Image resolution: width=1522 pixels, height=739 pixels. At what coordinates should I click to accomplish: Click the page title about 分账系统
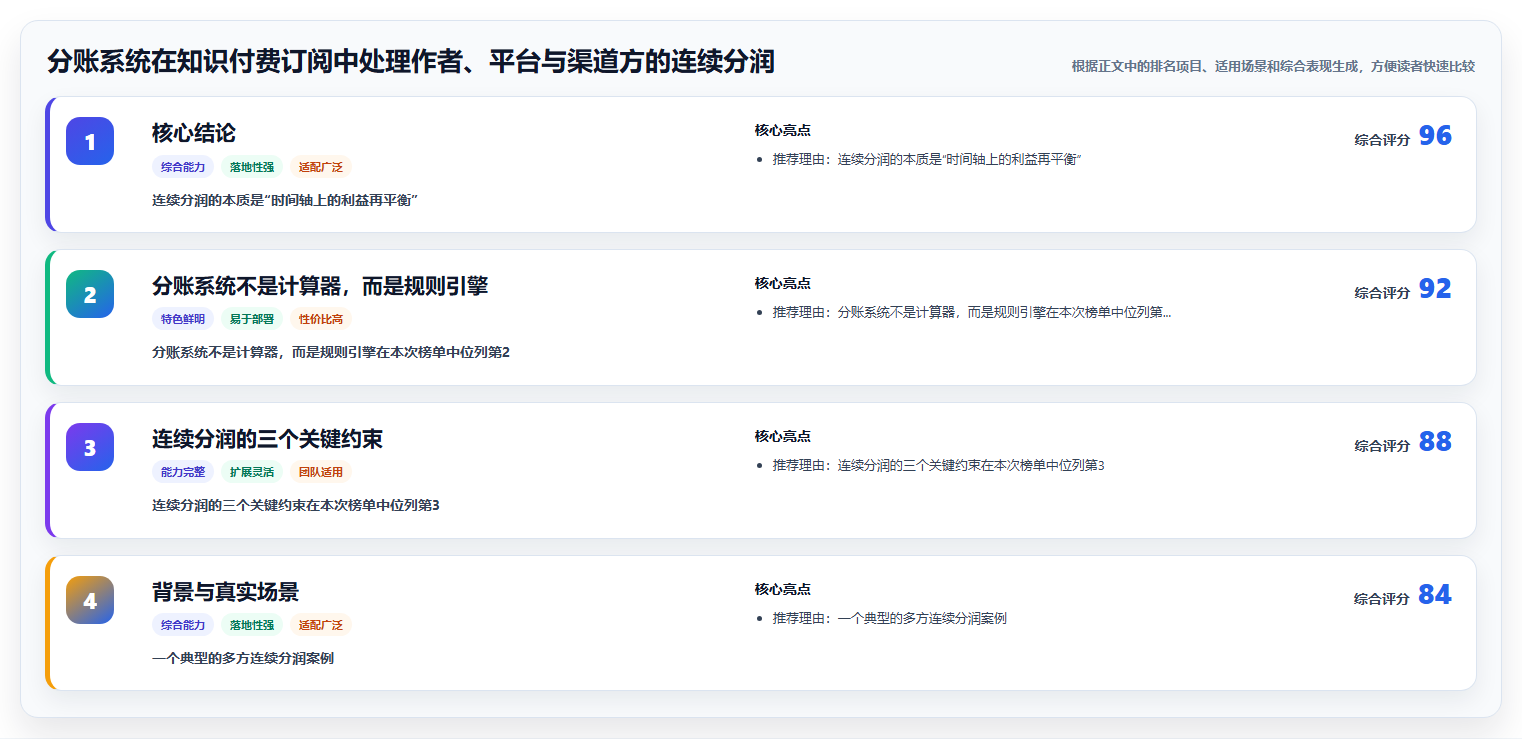411,62
